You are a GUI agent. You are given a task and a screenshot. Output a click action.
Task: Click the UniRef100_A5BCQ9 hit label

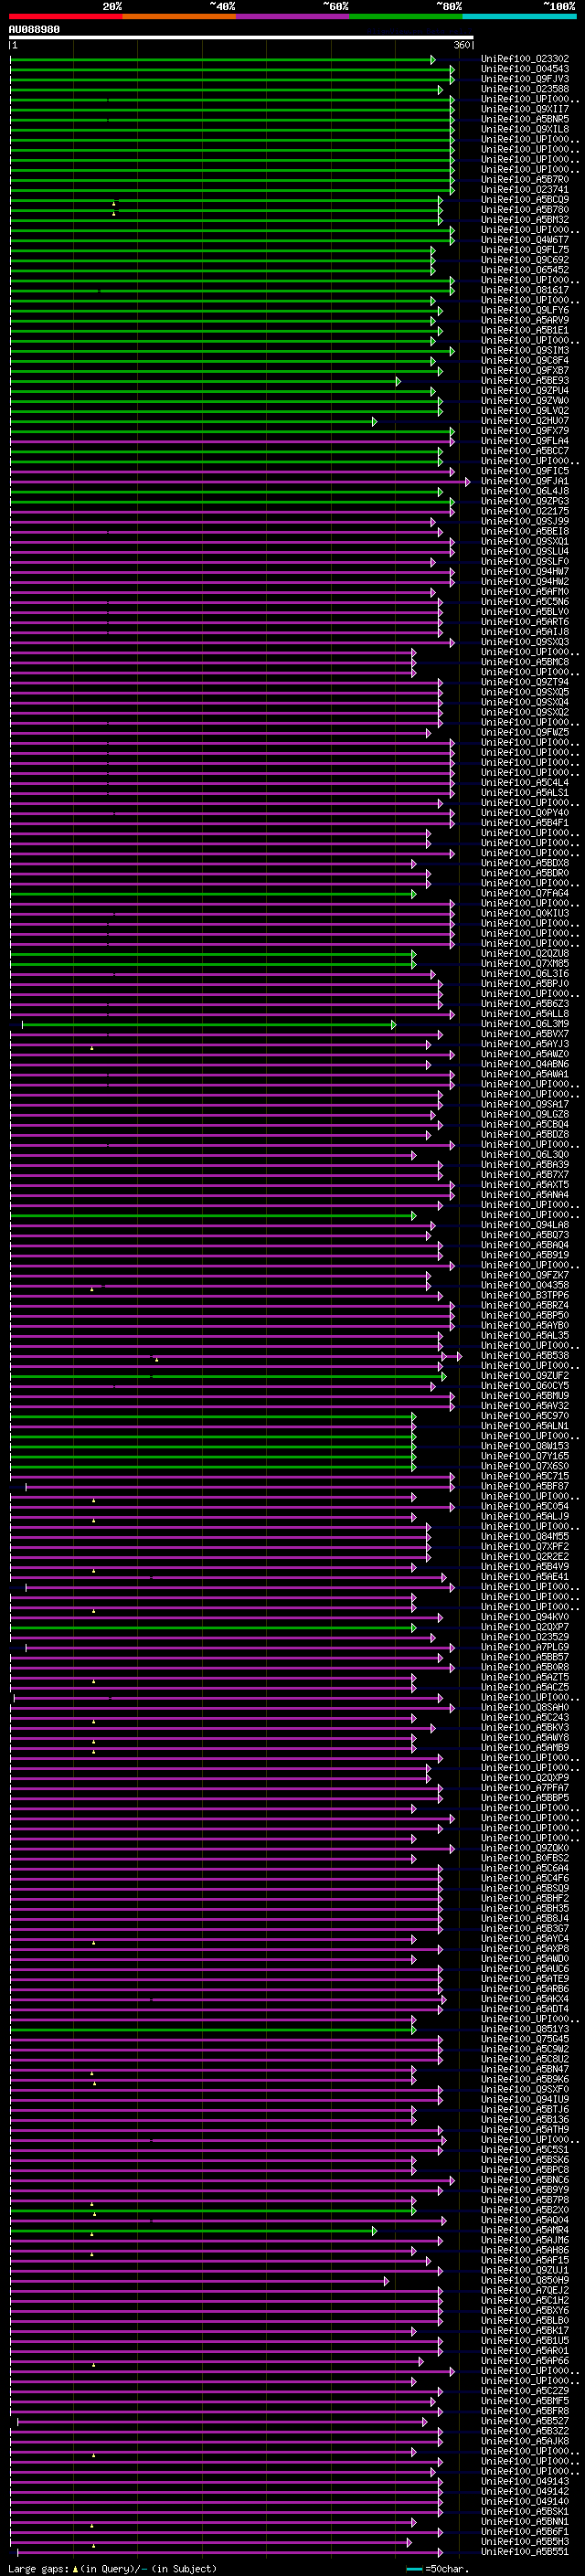525,201
